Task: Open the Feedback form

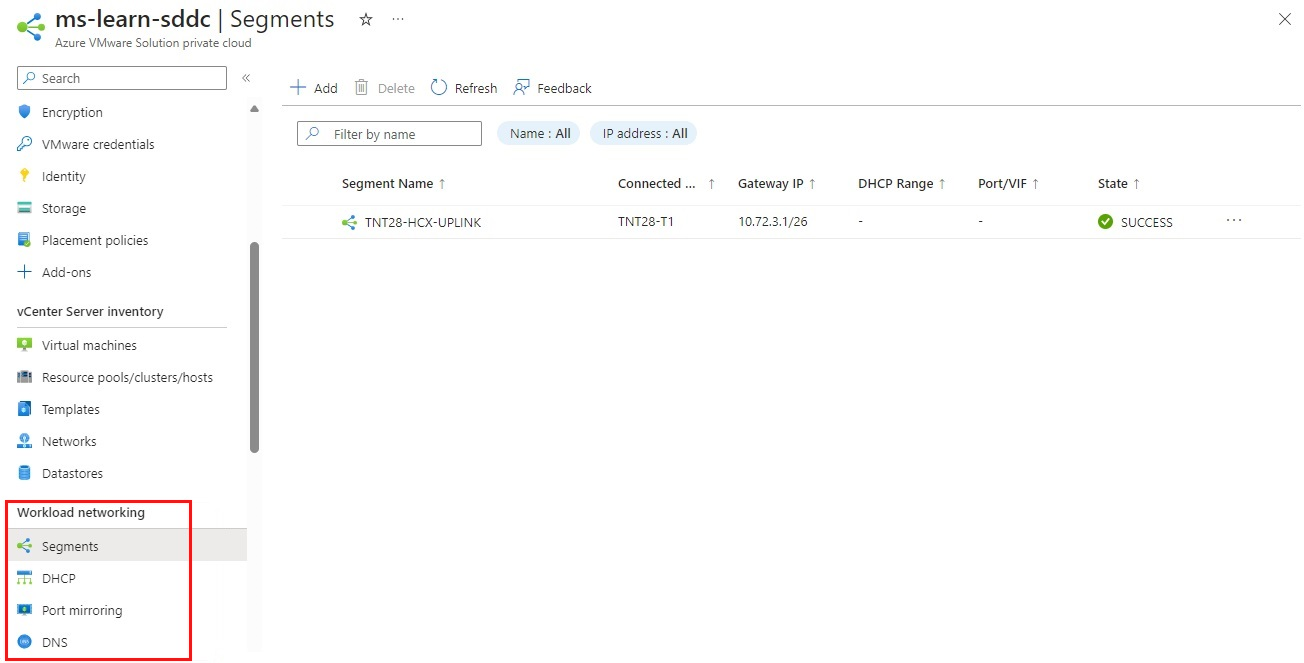Action: (x=553, y=88)
